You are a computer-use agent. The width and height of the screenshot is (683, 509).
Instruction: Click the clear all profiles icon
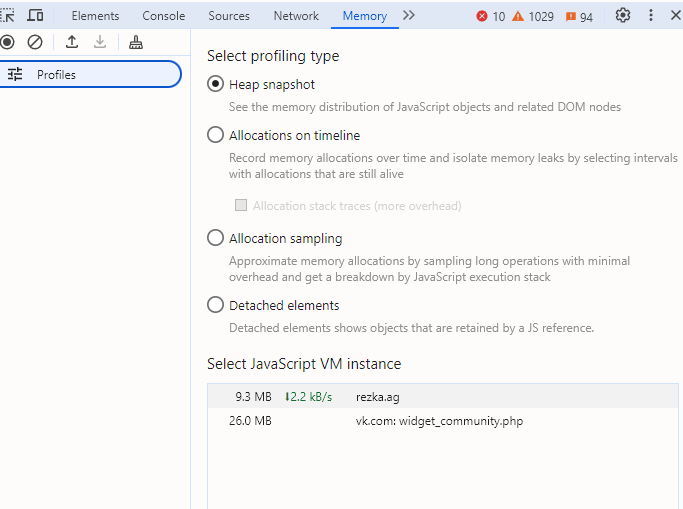pos(35,42)
